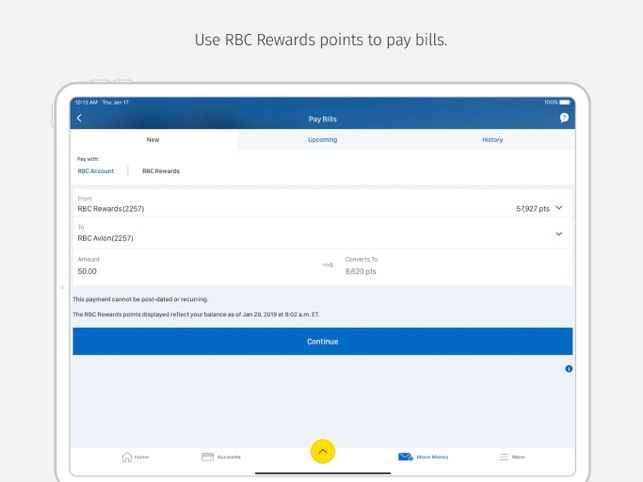
Task: Select RBC Account as pay-with option
Action: (96, 171)
